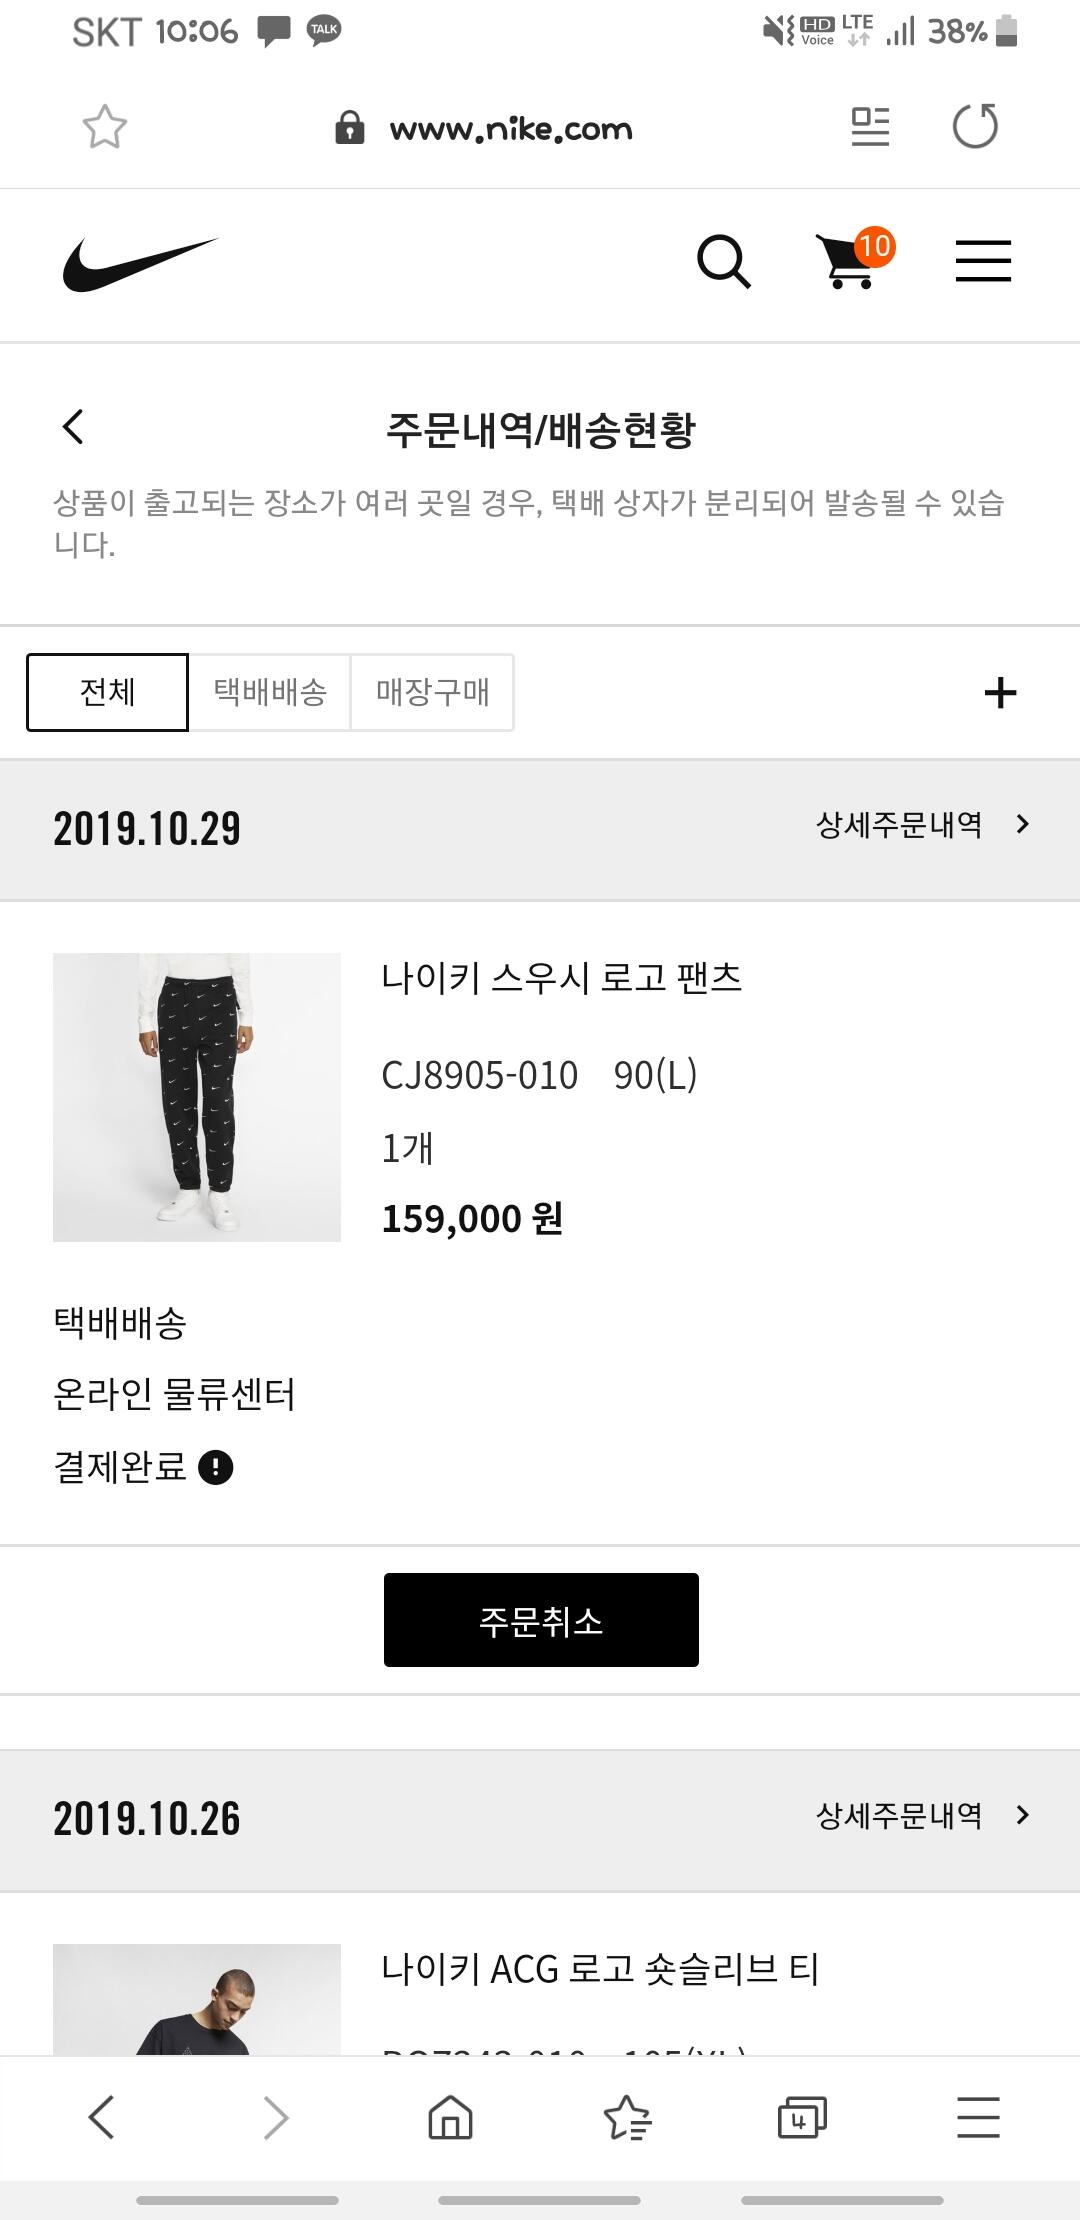
Task: Expand filters with the plus icon
Action: 1000,692
